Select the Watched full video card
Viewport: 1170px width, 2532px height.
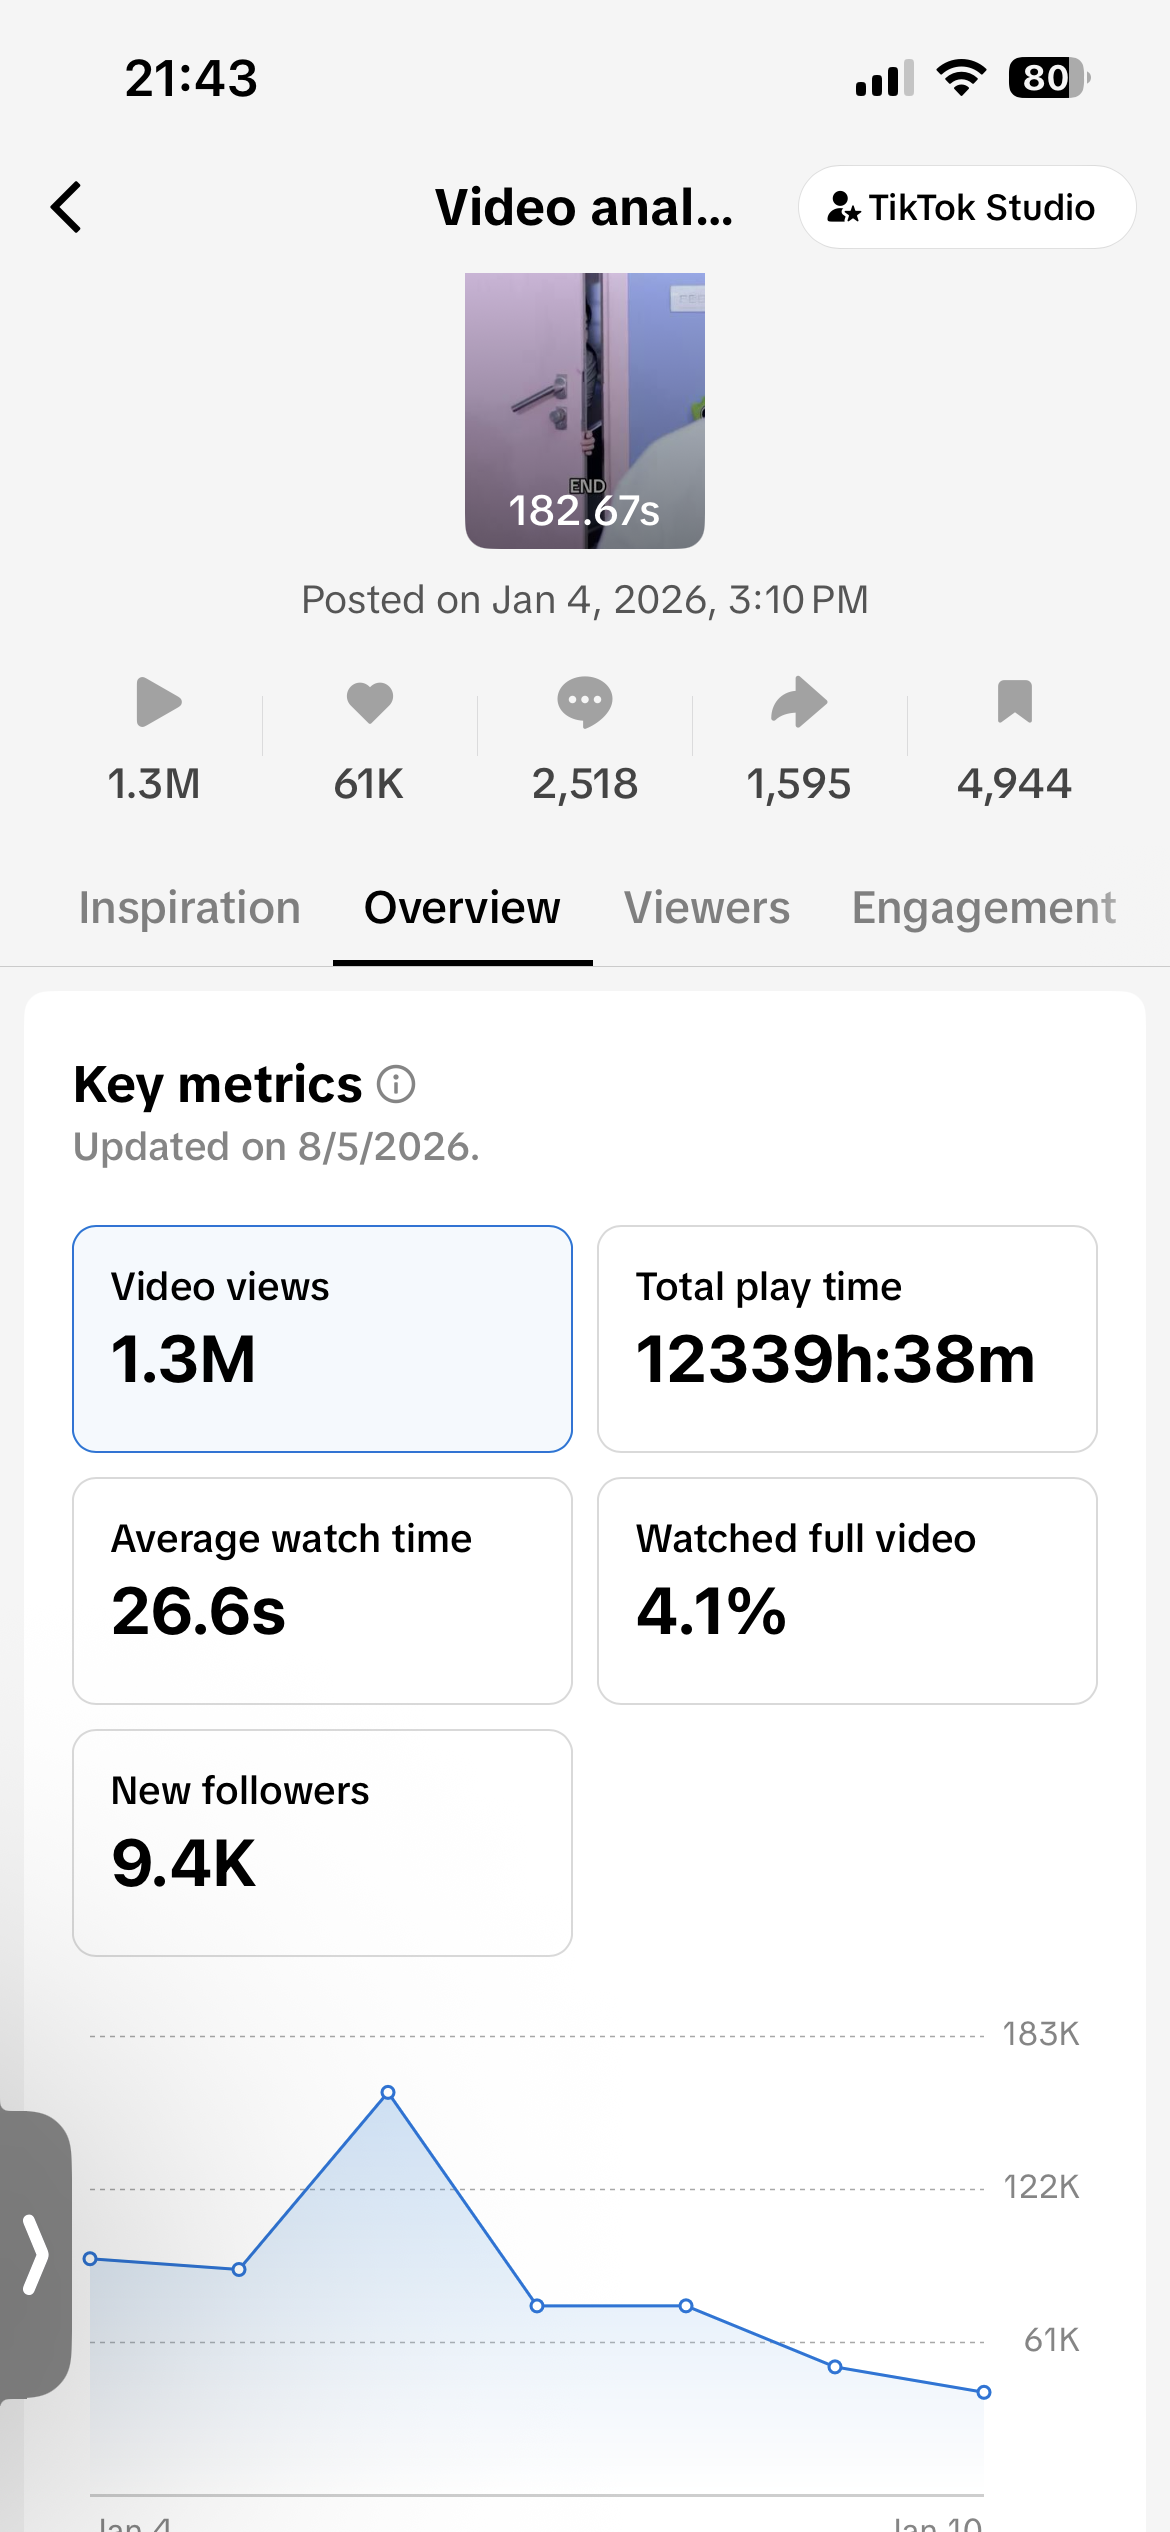[847, 1591]
